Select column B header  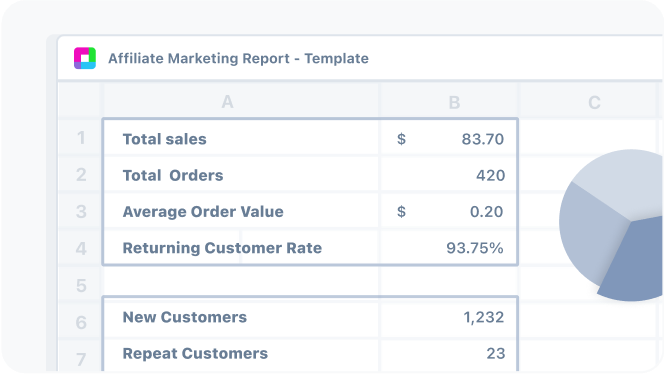click(x=449, y=102)
